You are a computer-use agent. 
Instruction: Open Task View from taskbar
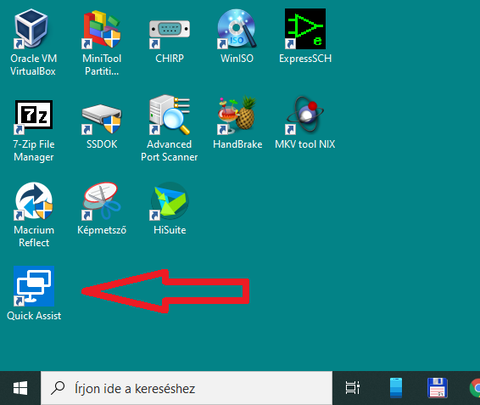[353, 388]
